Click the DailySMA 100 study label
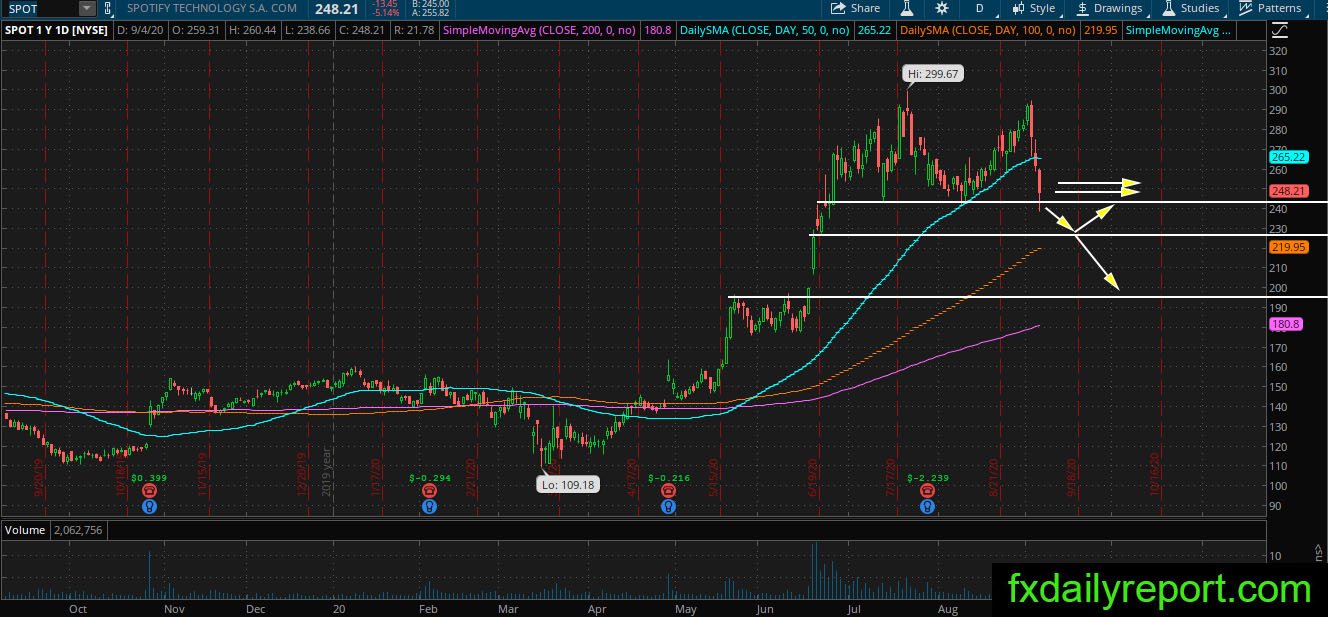 [x=987, y=30]
